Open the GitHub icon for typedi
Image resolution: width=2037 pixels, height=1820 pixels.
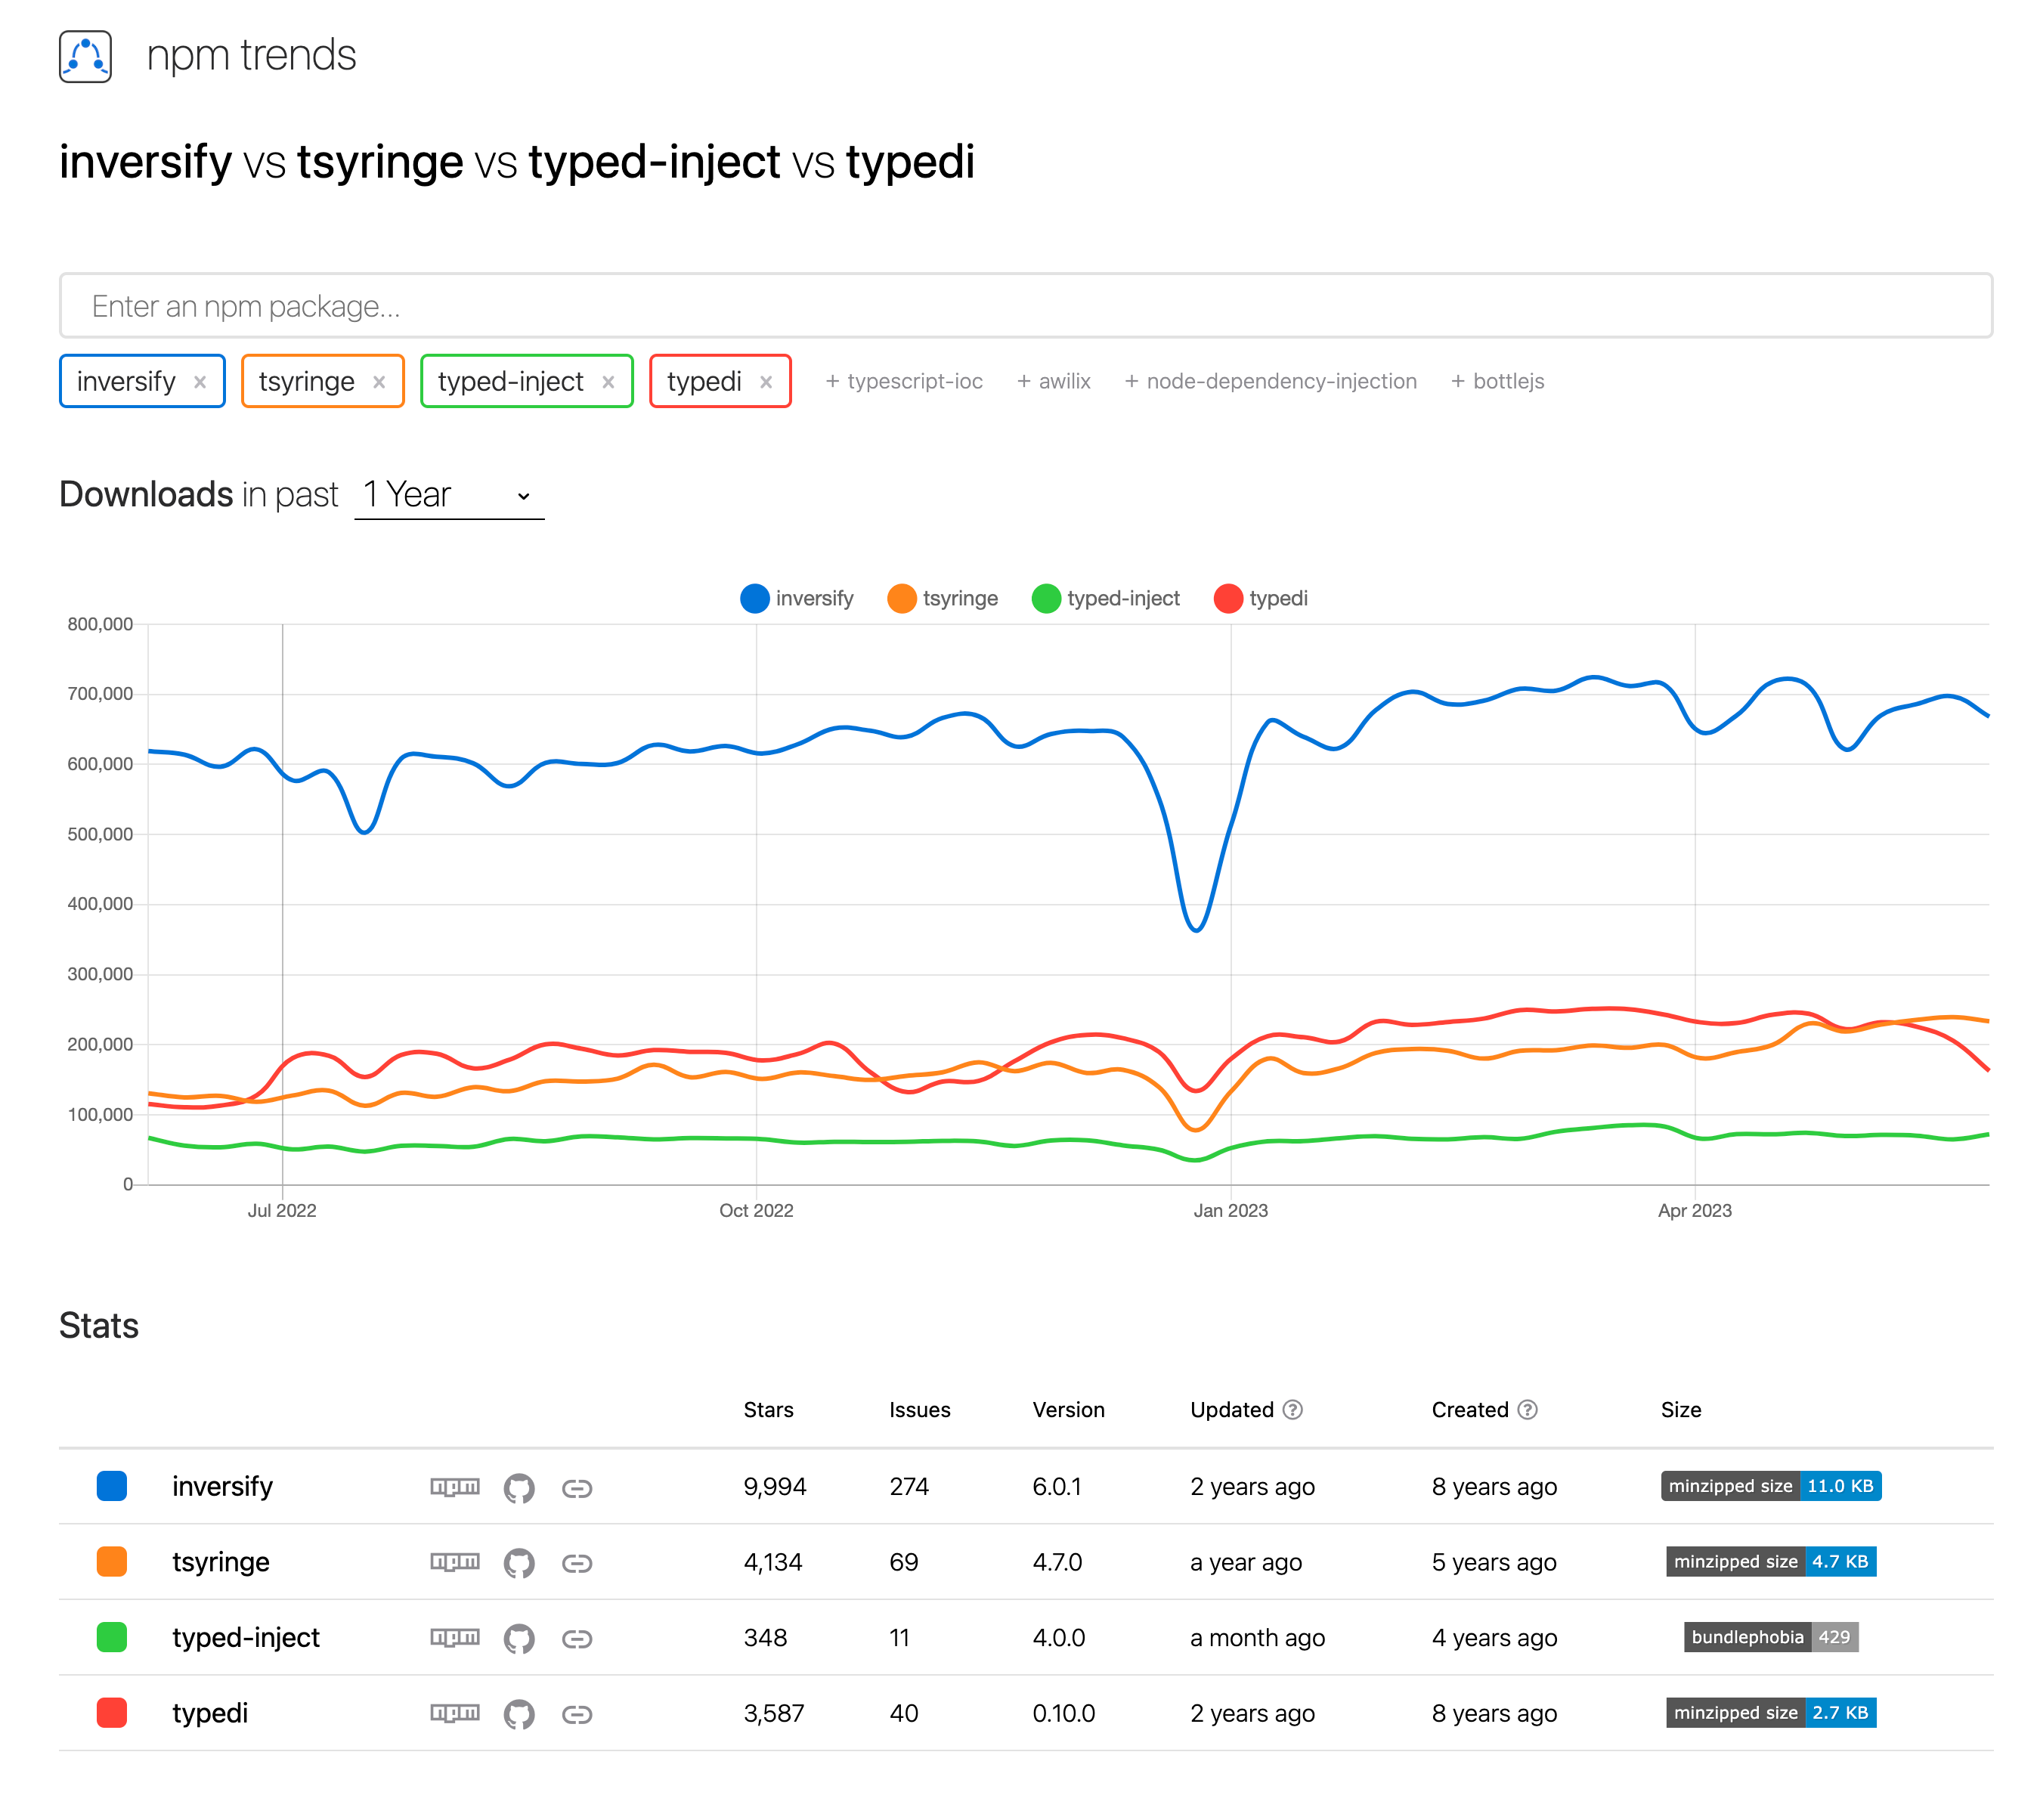(x=519, y=1715)
